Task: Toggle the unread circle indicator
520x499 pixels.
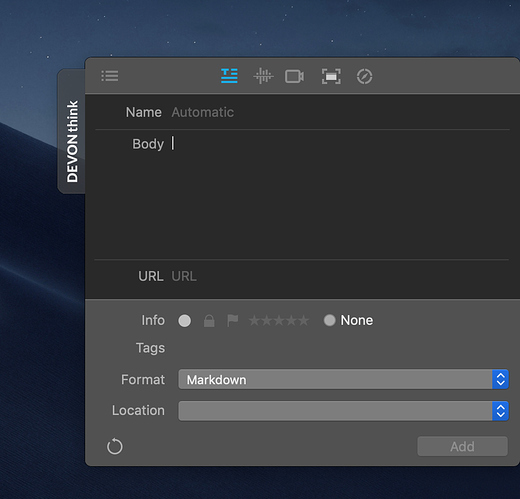Action: 185,321
